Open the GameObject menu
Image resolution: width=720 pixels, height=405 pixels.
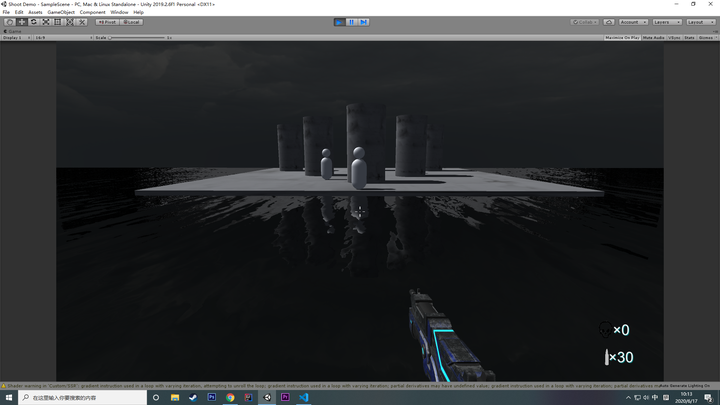point(61,12)
